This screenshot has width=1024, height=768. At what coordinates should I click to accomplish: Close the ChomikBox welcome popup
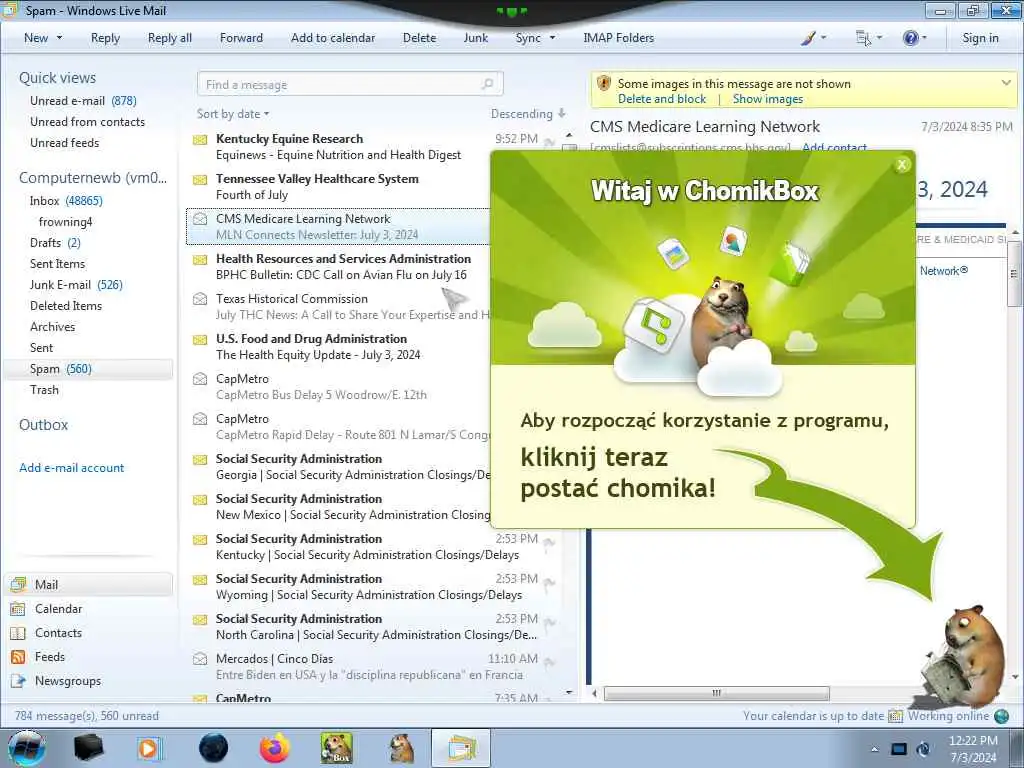pyautogui.click(x=902, y=165)
